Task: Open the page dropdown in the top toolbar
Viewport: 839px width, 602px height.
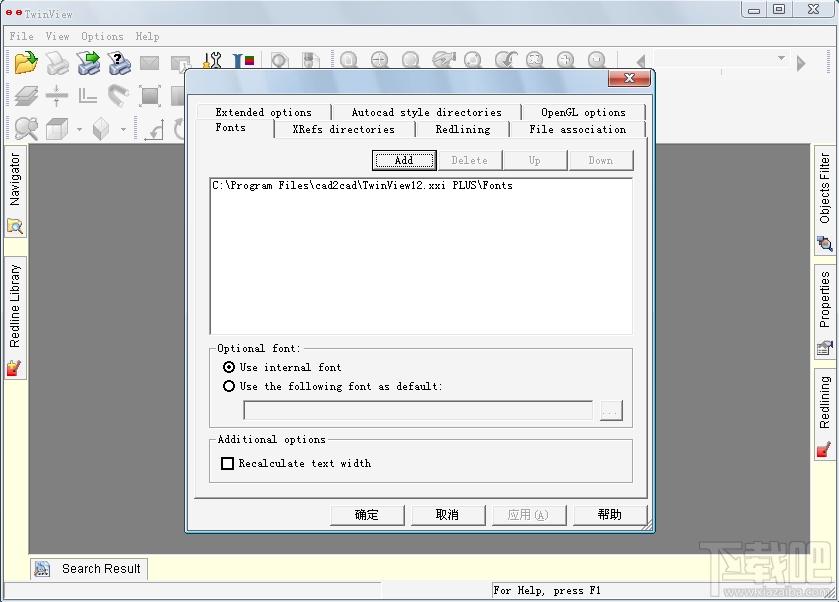Action: point(781,58)
